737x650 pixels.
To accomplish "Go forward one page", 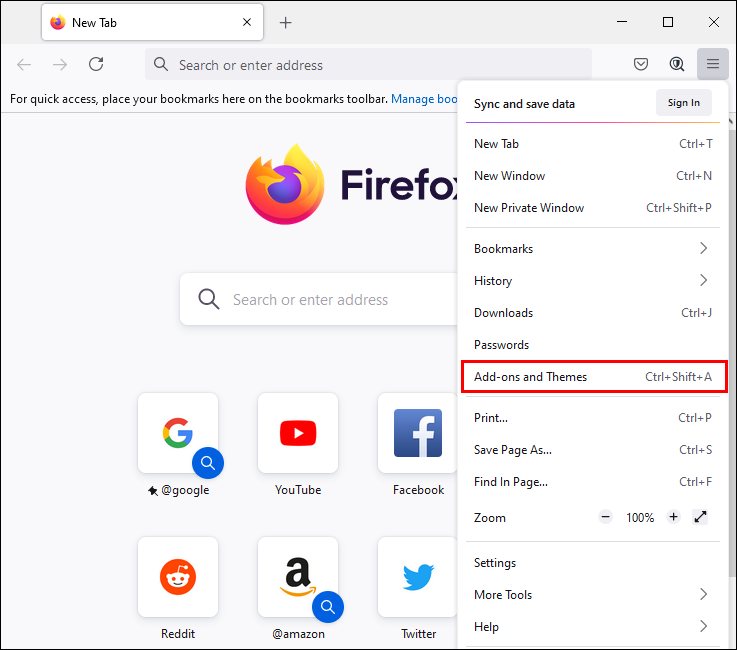I will coord(60,64).
